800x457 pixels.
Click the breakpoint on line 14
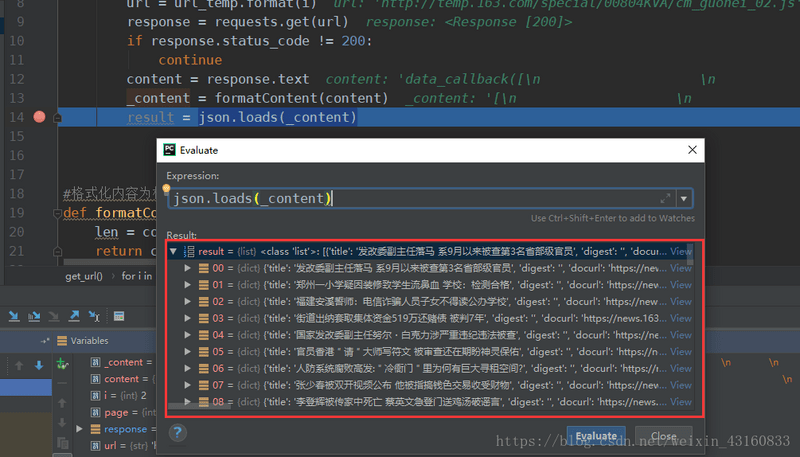pyautogui.click(x=39, y=117)
